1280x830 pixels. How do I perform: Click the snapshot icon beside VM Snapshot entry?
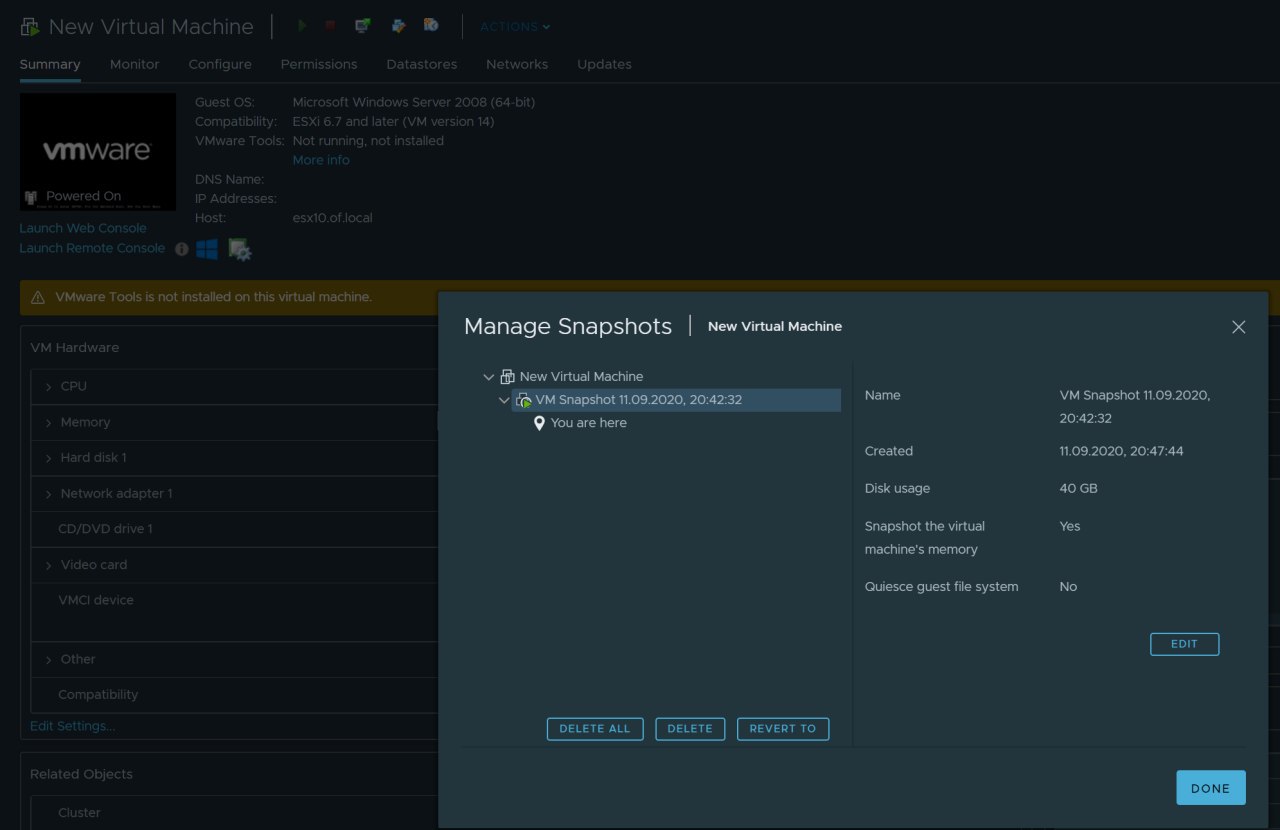pos(524,400)
